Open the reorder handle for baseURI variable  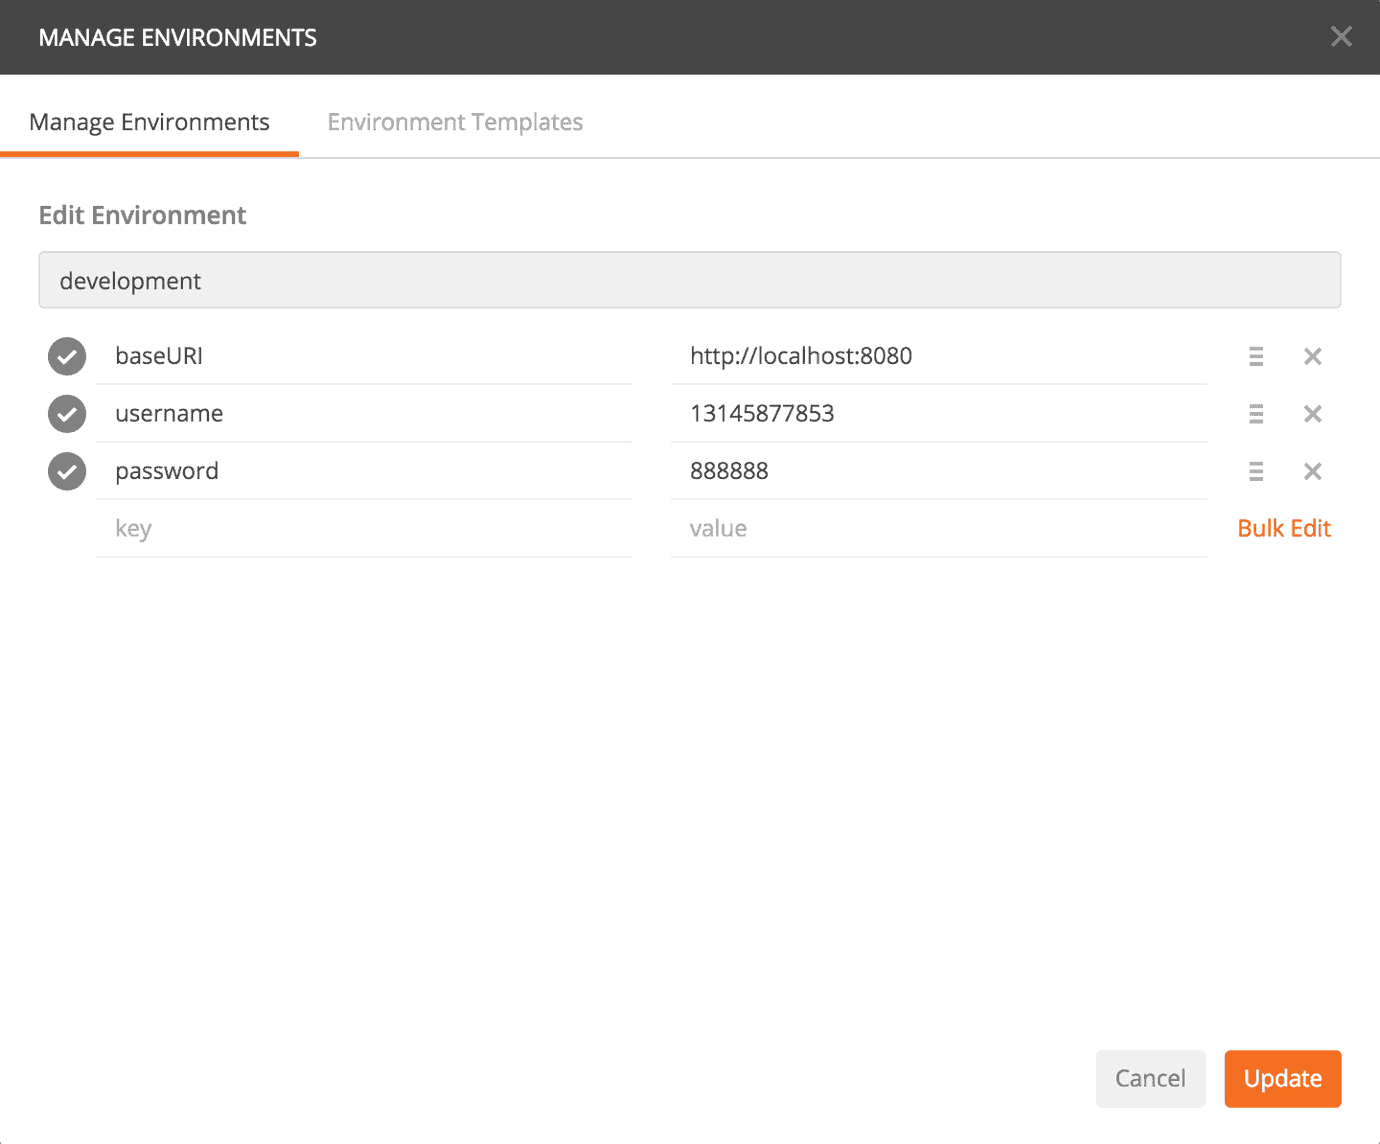click(x=1256, y=356)
